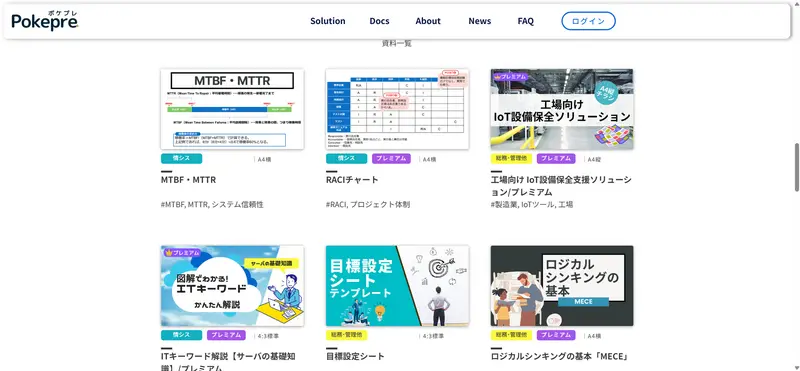The height and width of the screenshot is (371, 800).
Task: Open the MTBF・MTTR title link
Action: (x=188, y=180)
